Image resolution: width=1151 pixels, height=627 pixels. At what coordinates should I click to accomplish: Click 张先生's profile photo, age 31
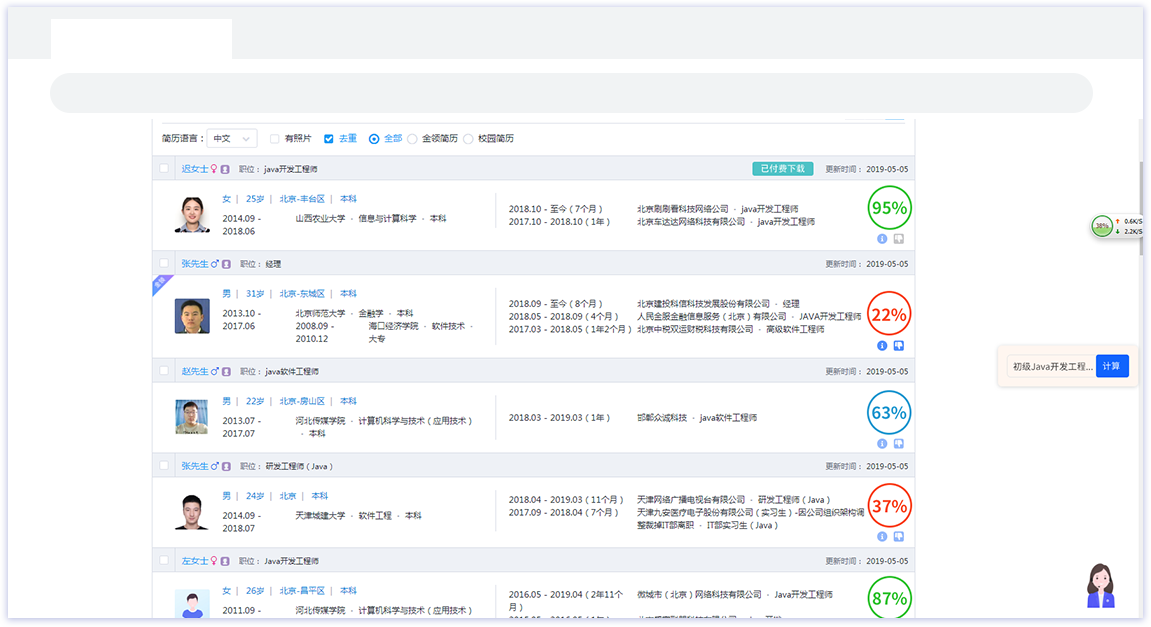(192, 316)
